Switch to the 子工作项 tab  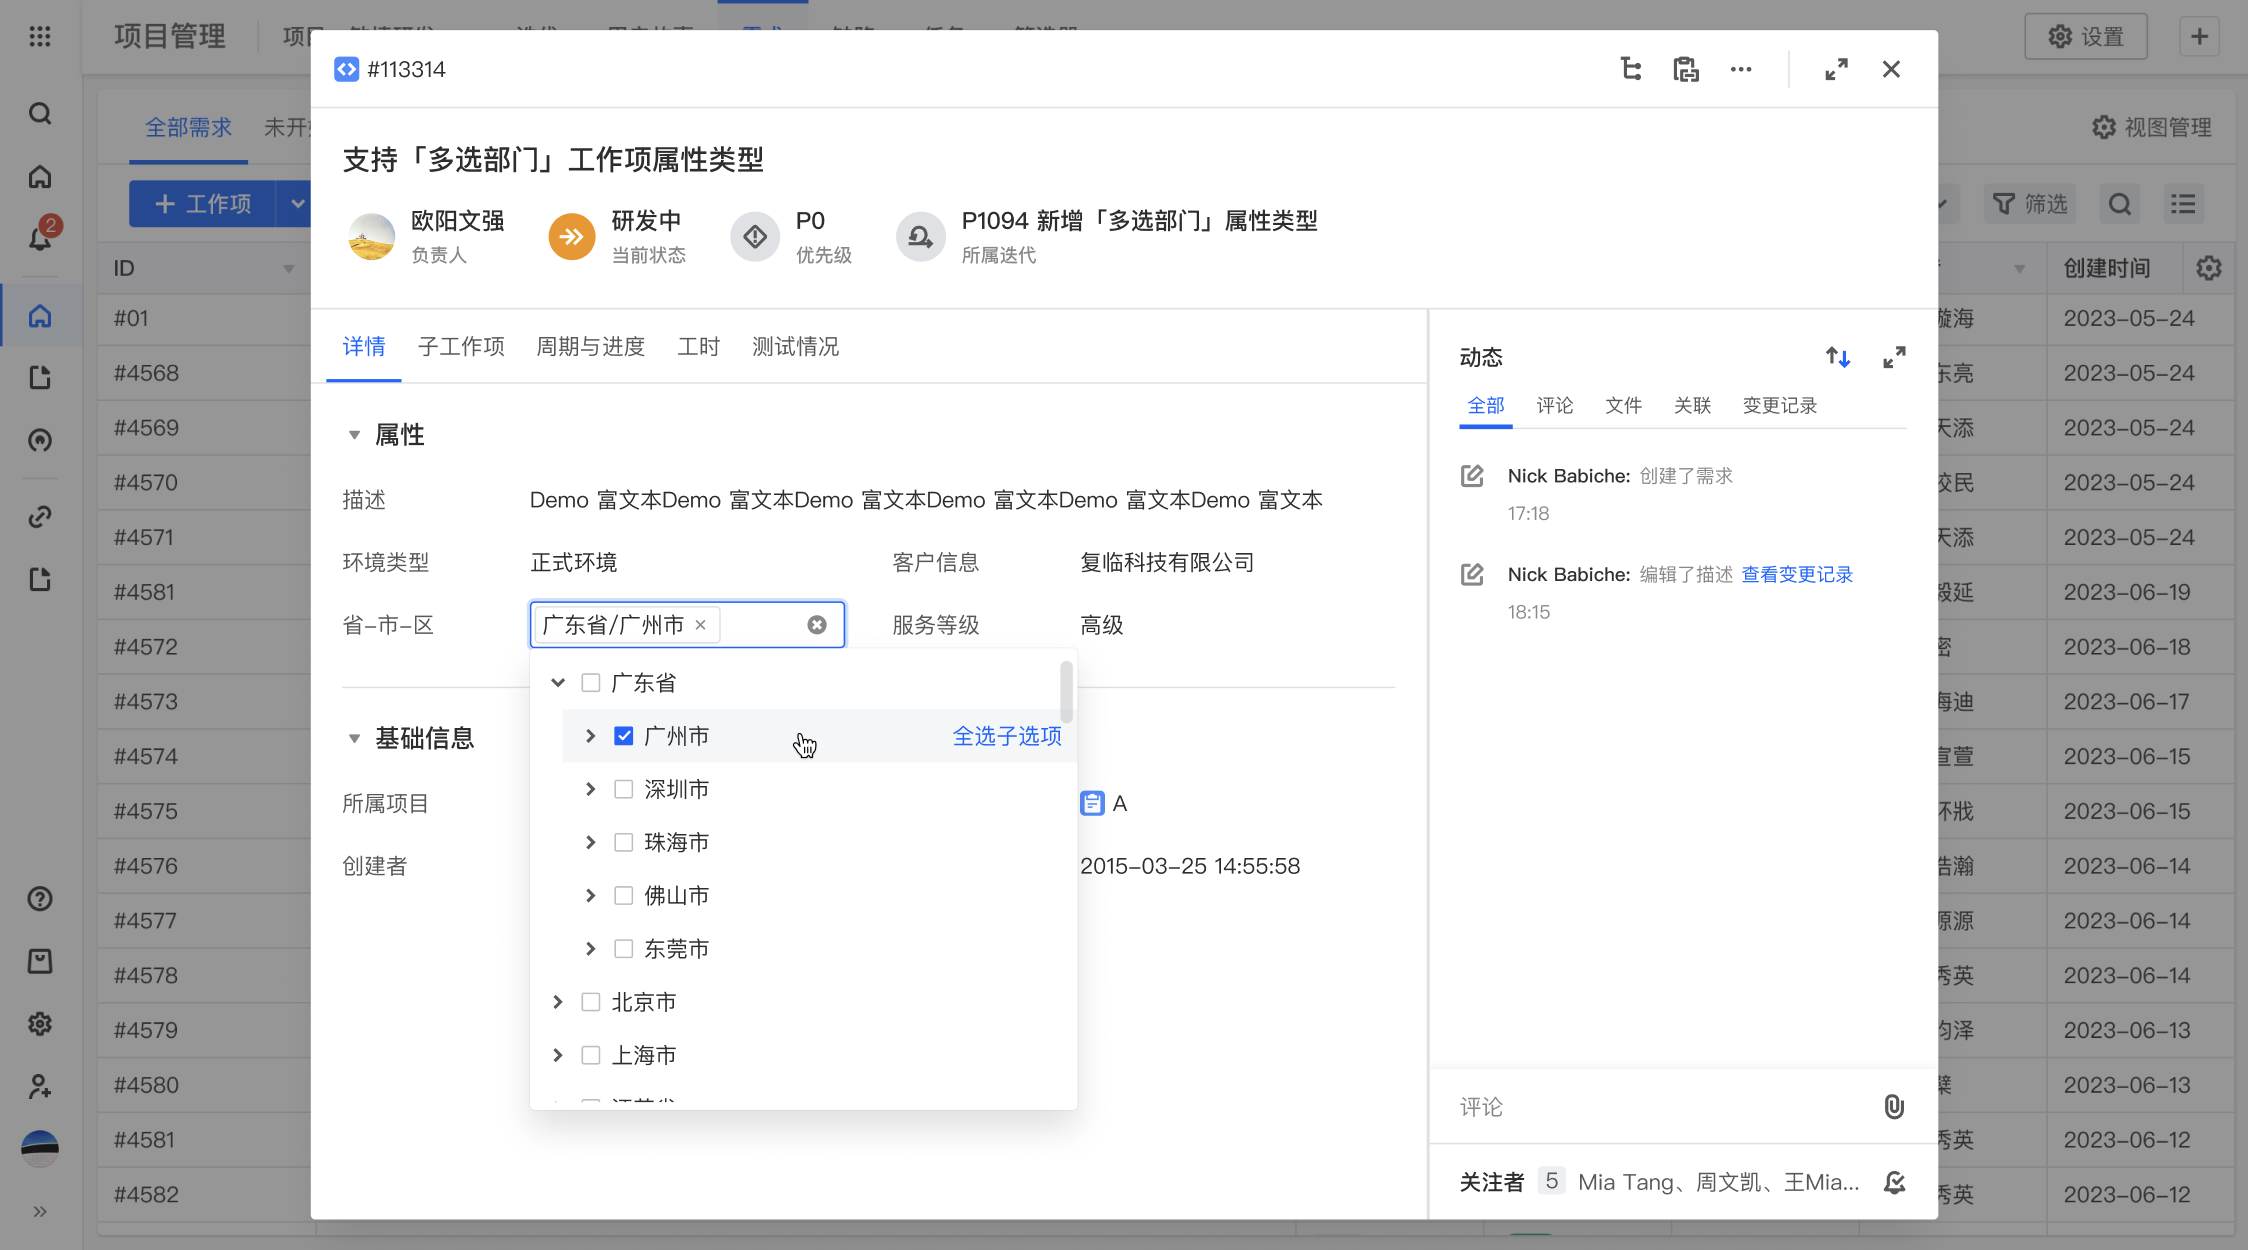click(461, 347)
